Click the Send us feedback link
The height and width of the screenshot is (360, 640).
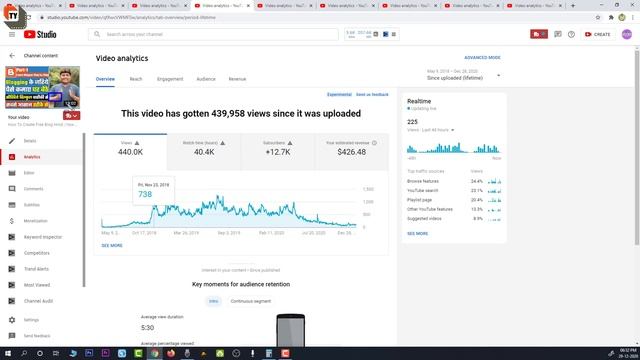[372, 95]
